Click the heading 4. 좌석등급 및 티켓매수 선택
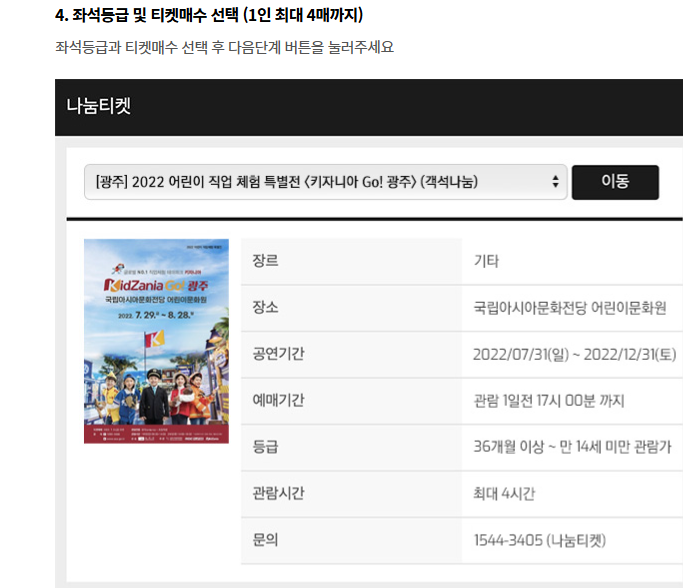The height and width of the screenshot is (588, 683). coord(209,15)
